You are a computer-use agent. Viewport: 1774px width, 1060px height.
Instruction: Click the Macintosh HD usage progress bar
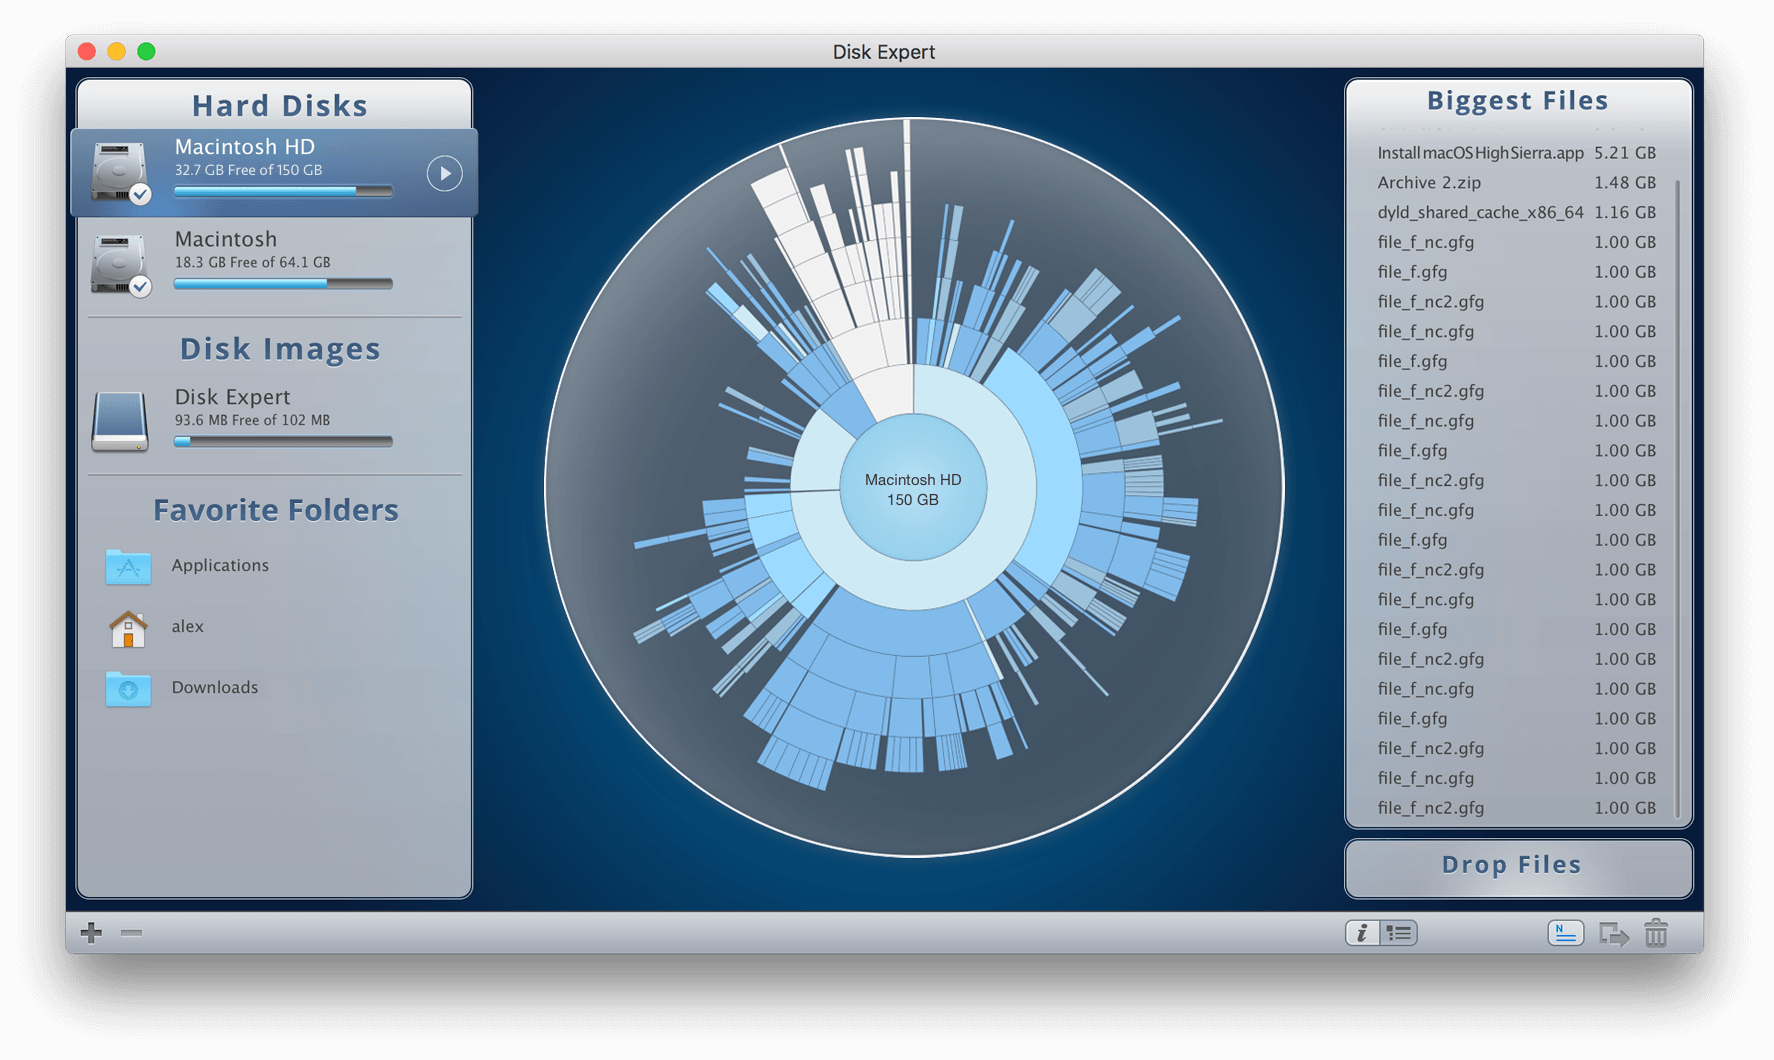pos(283,191)
